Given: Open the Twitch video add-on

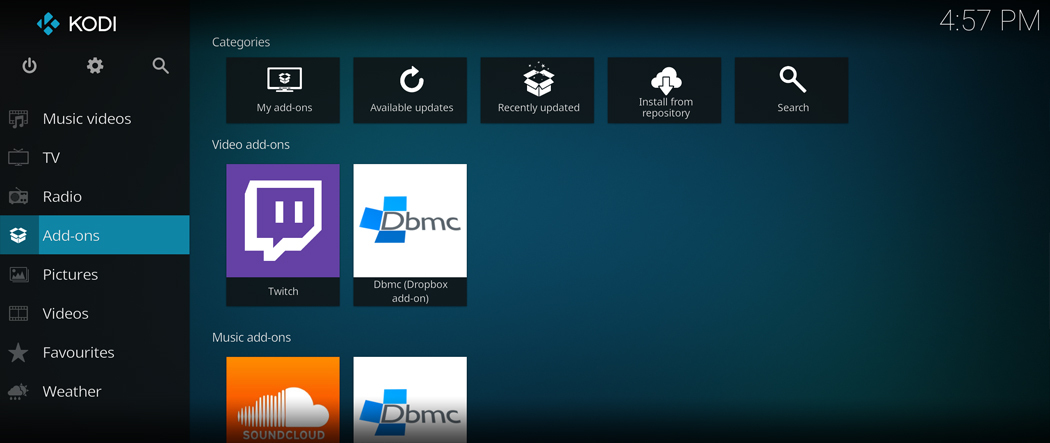Looking at the screenshot, I should (x=283, y=235).
